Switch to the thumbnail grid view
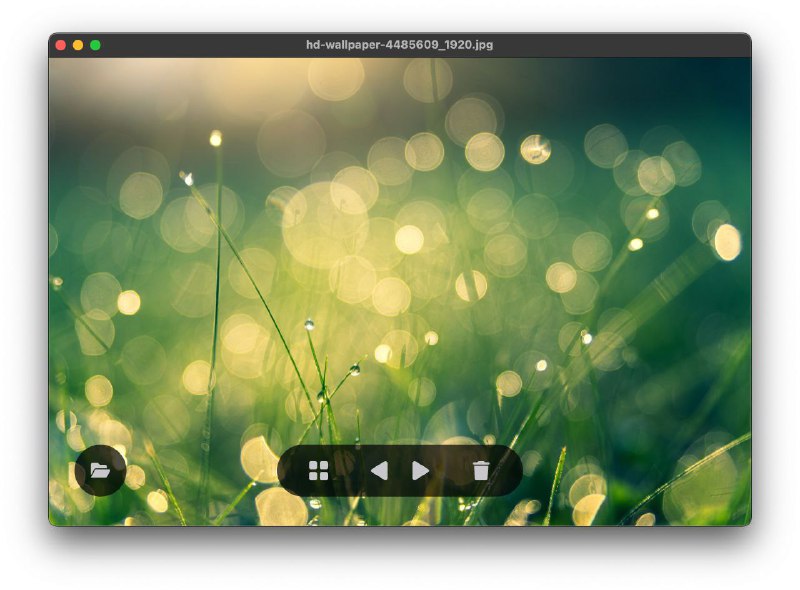 [x=318, y=470]
